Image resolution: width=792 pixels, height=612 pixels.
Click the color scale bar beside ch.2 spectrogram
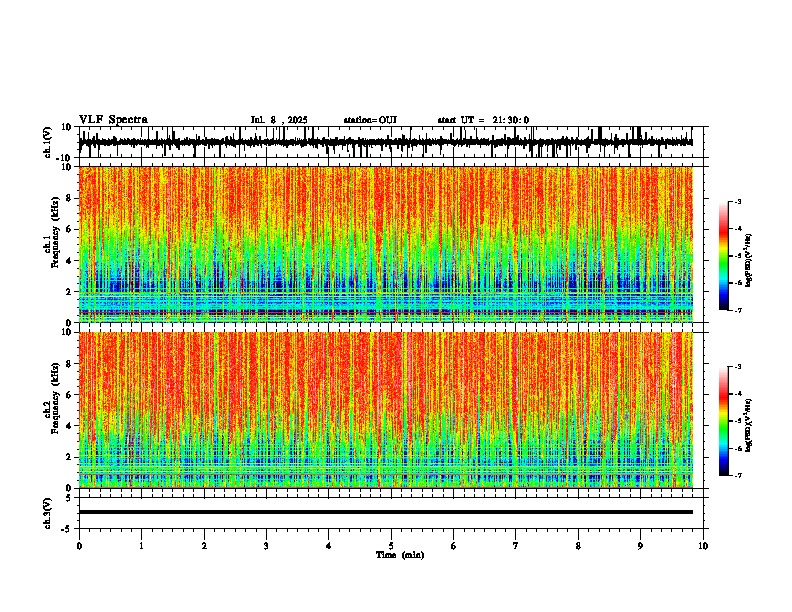pyautogui.click(x=723, y=421)
